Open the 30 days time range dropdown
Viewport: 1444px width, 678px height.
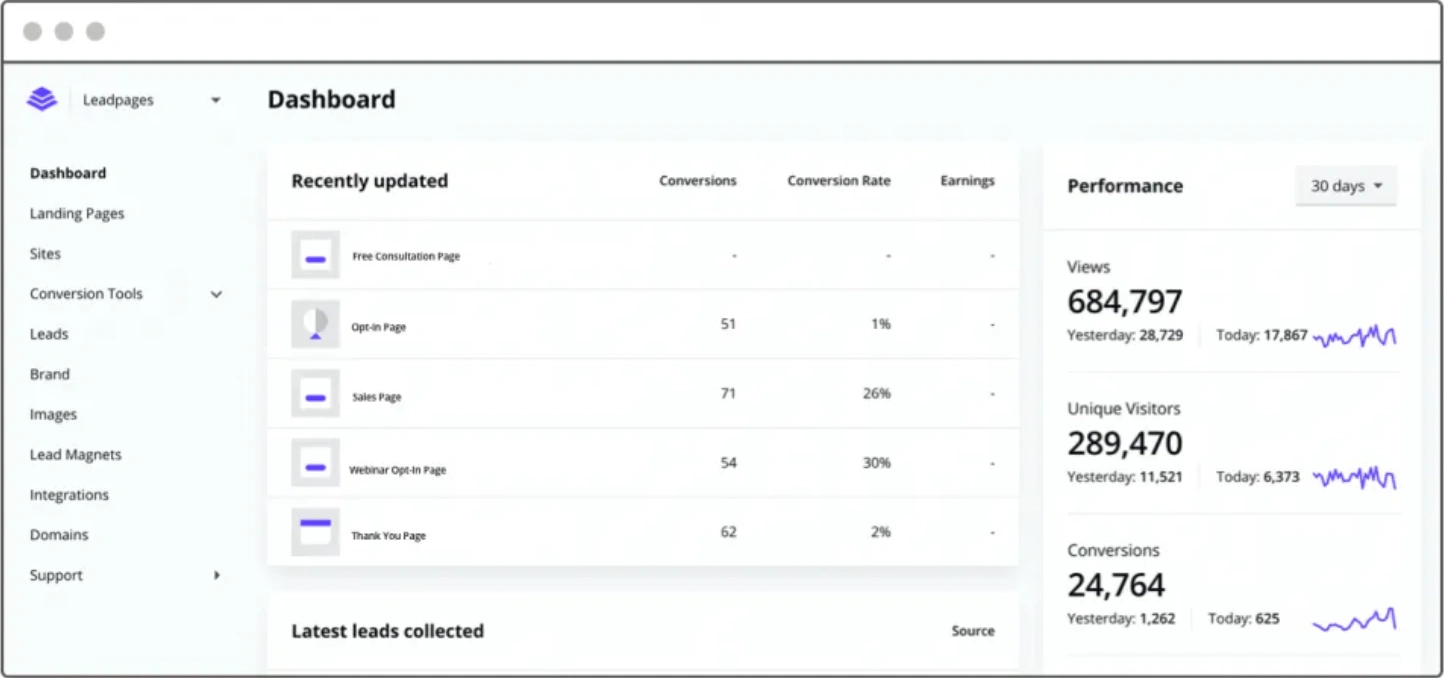pyautogui.click(x=1345, y=185)
